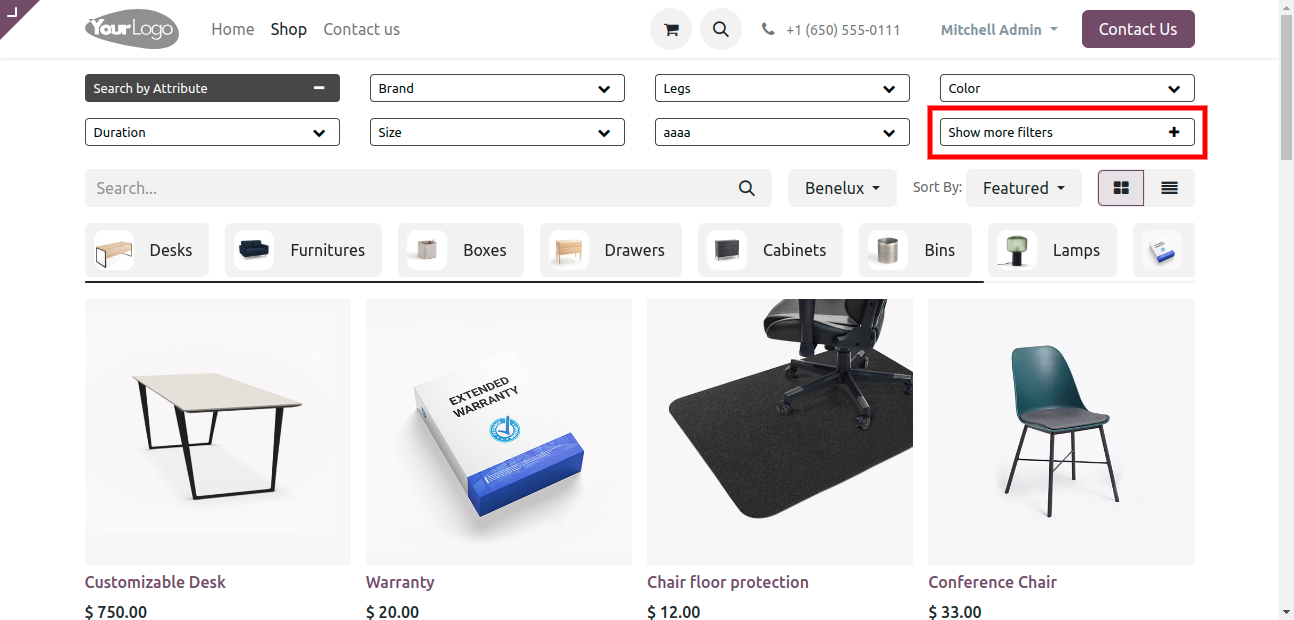Click the edit corner ribbon icon
1294x620 pixels.
tap(14, 12)
